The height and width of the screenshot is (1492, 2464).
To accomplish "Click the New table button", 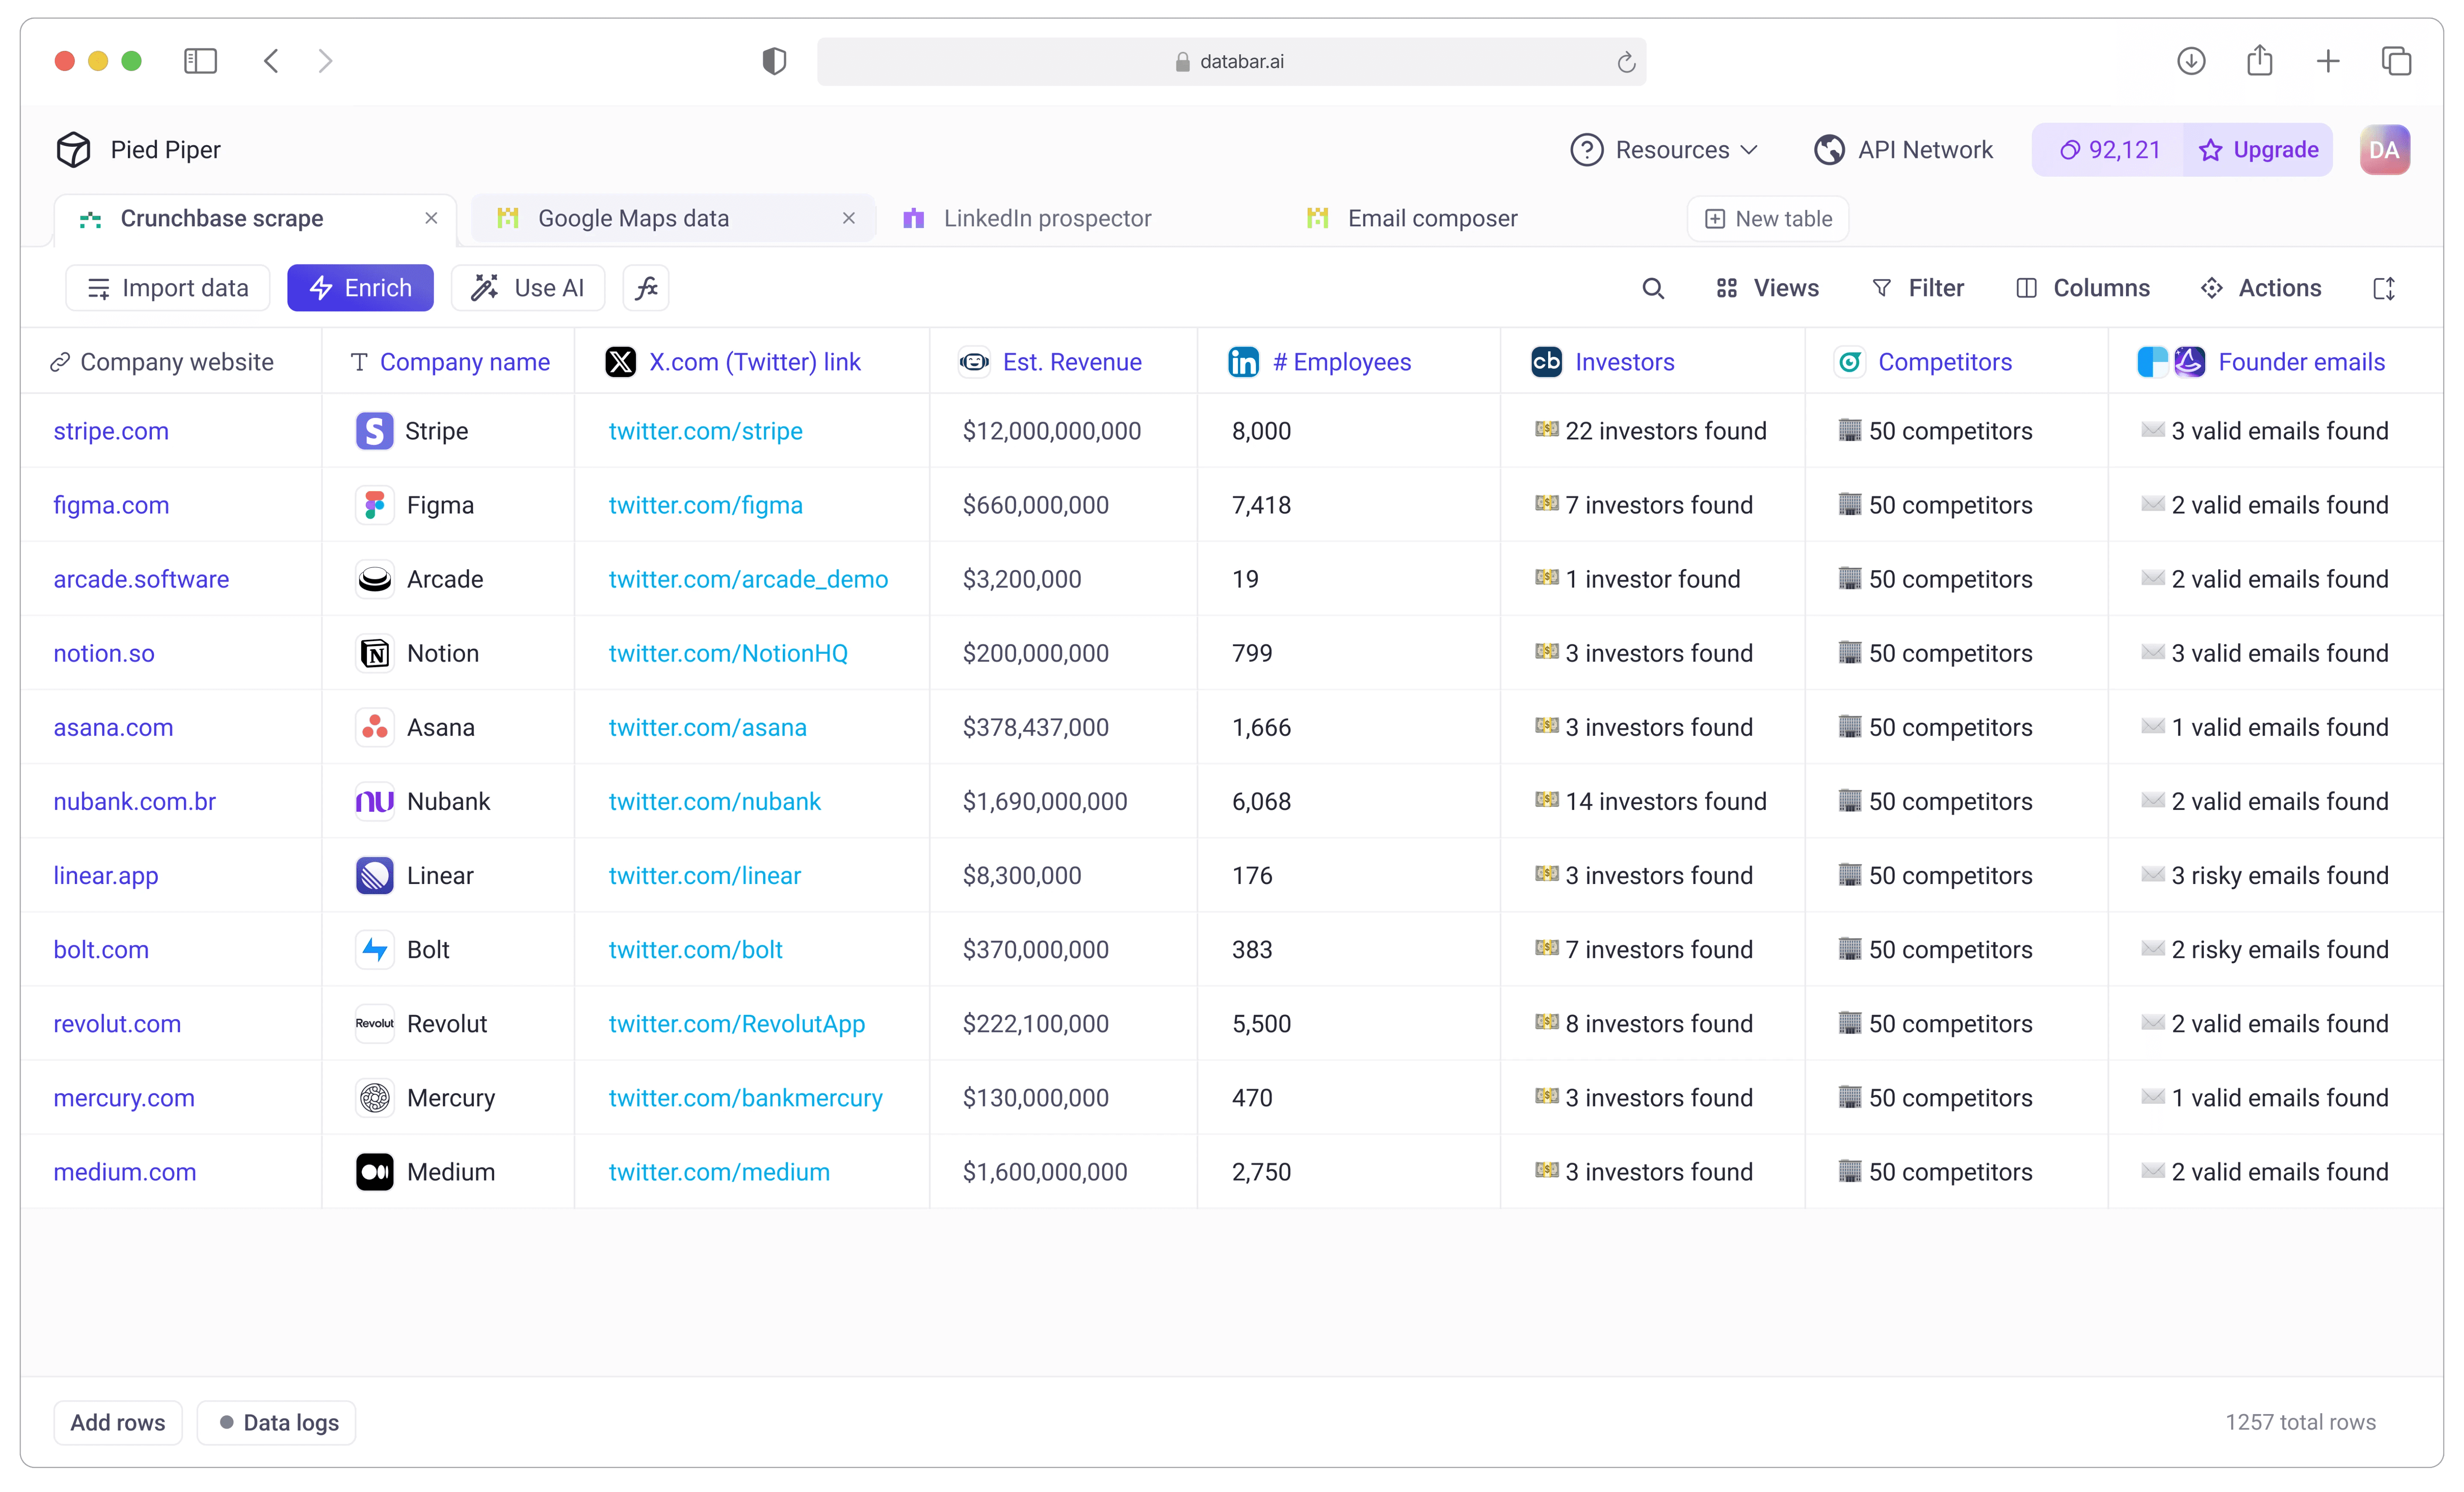I will coord(1767,218).
